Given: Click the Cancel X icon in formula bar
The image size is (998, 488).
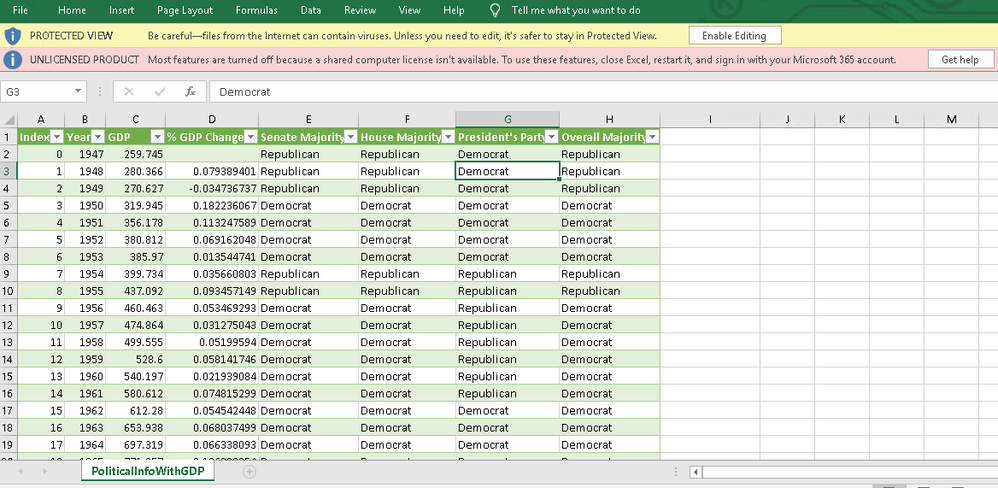Looking at the screenshot, I should [x=129, y=92].
